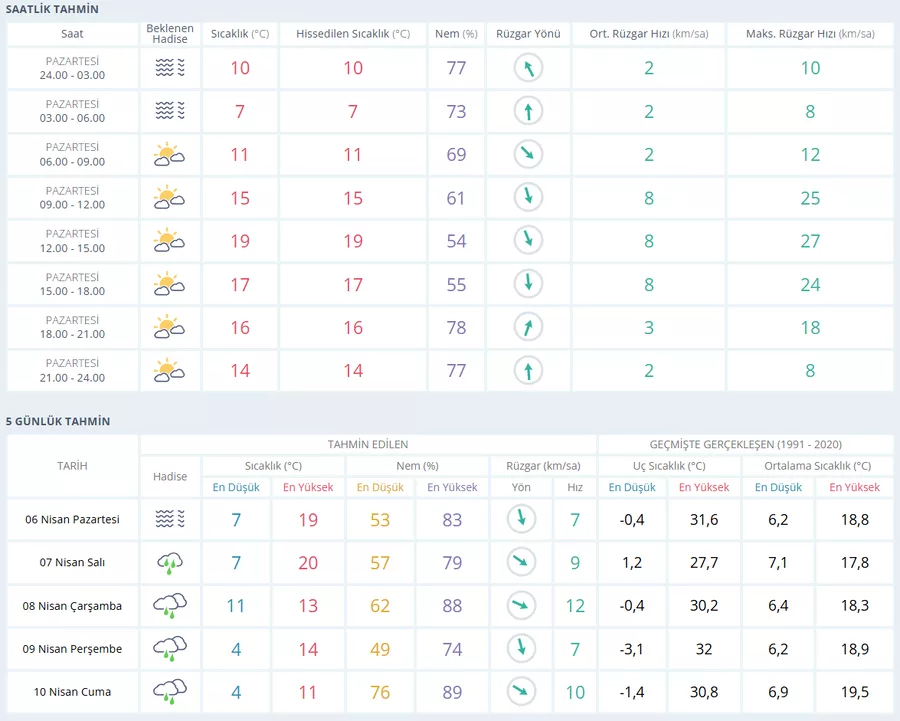The image size is (900, 721).
Task: Click the Maks. Rüzgar Hızı column header
Action: (810, 34)
